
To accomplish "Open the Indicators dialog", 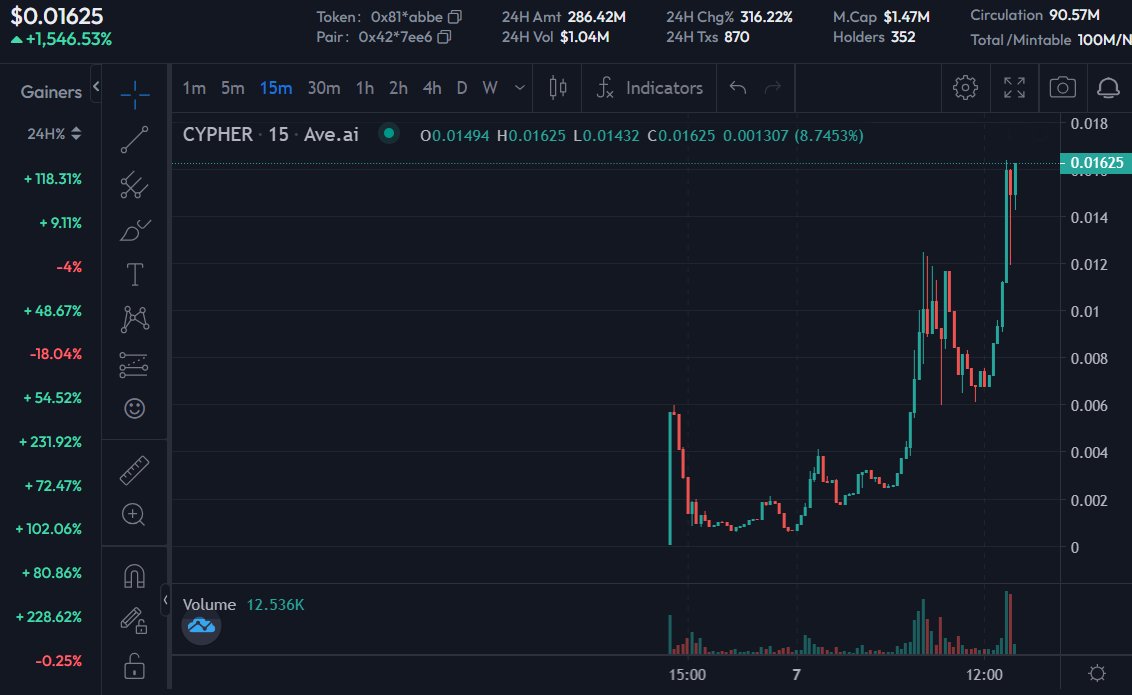I will click(x=650, y=88).
